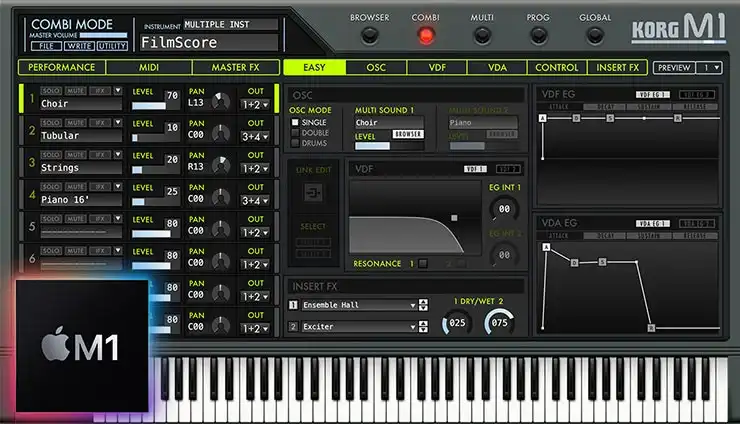Open Ensemble Hall insert effect dropdown
The image size is (740, 424).
tap(359, 305)
